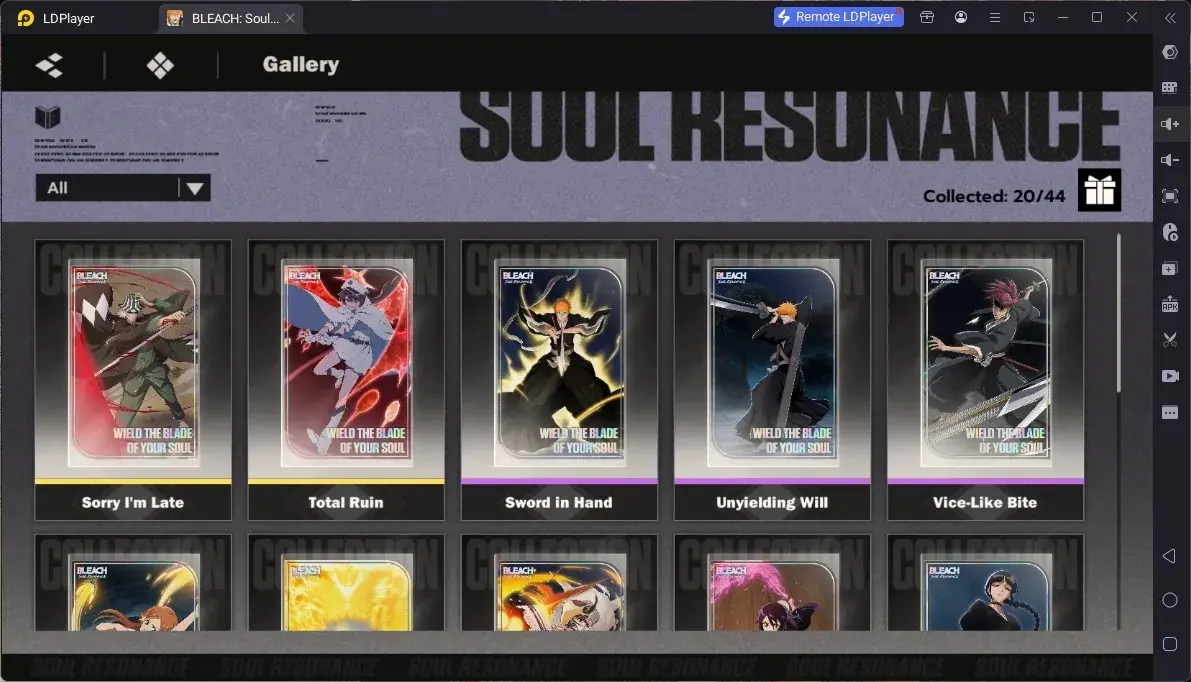Click the dropdown arrow next to All
Viewport: 1191px width, 682px height.
coord(194,188)
